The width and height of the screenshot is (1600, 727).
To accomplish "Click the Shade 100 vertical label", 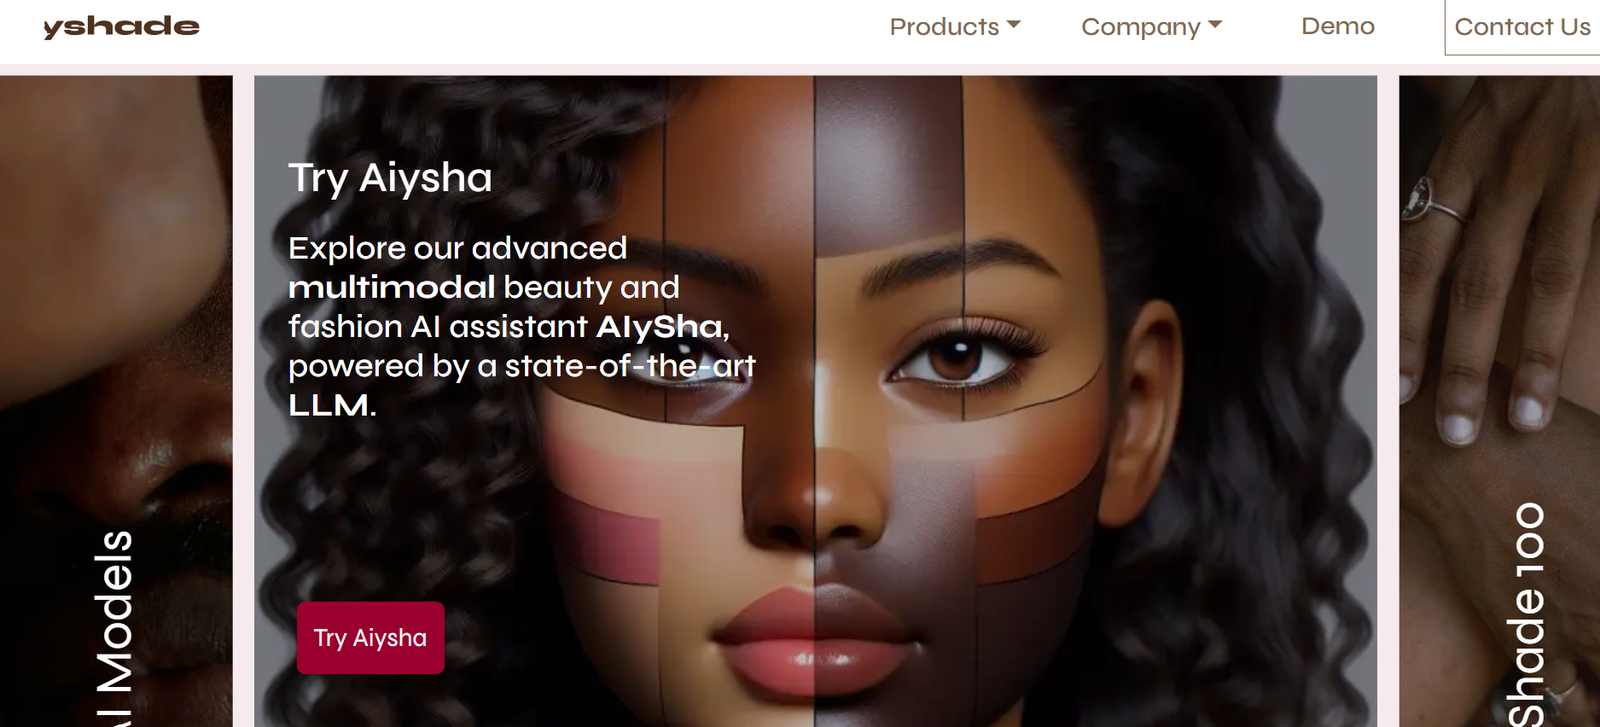I will tap(1527, 614).
